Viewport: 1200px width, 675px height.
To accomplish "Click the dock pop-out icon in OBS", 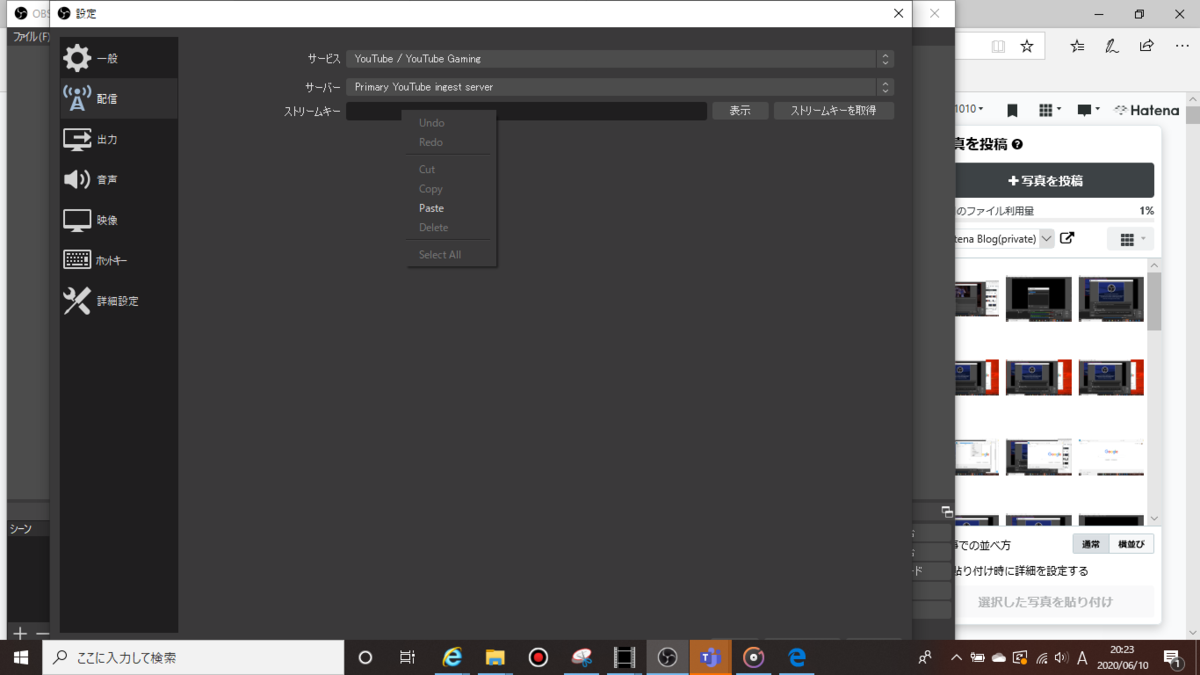I will (947, 511).
